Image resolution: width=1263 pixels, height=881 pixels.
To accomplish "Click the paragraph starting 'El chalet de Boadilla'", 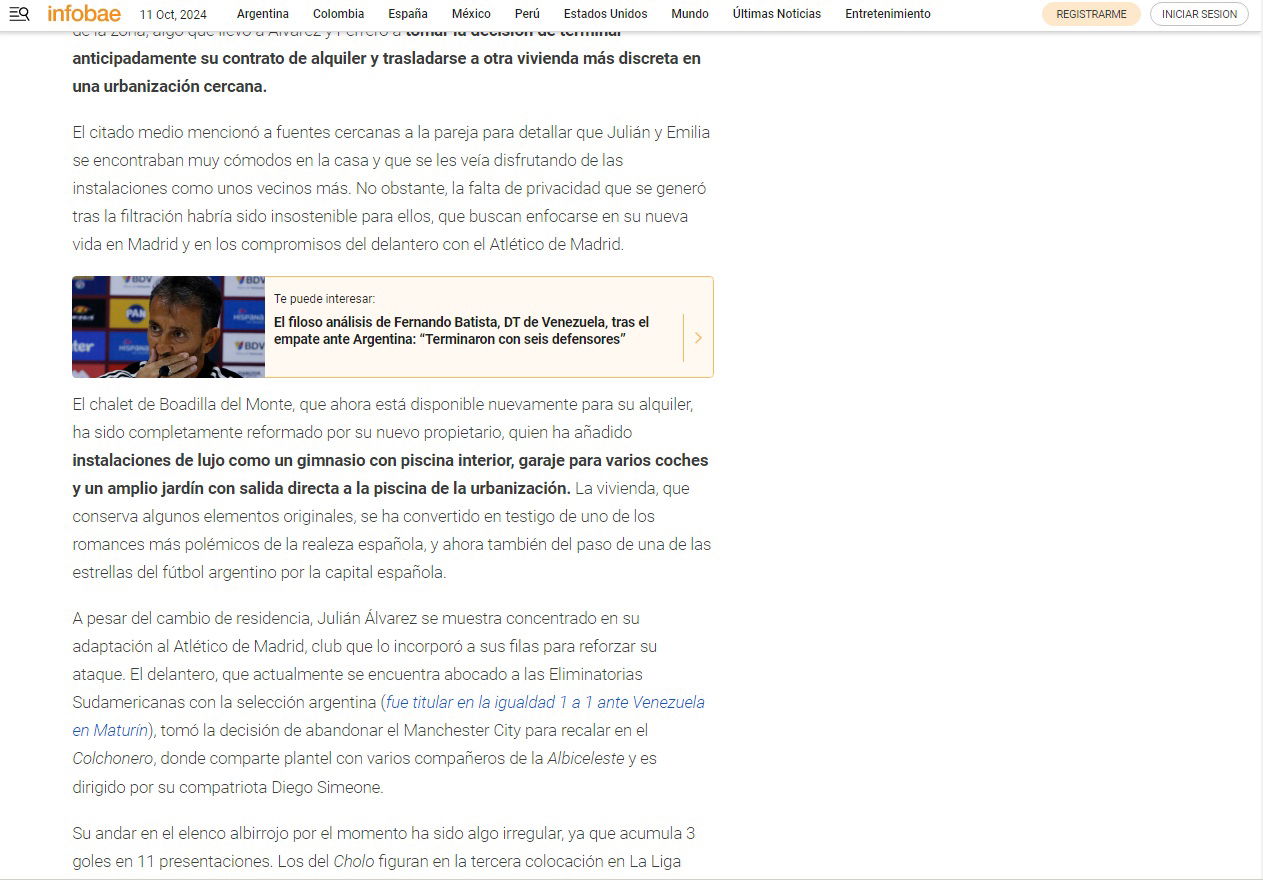I will [x=391, y=488].
